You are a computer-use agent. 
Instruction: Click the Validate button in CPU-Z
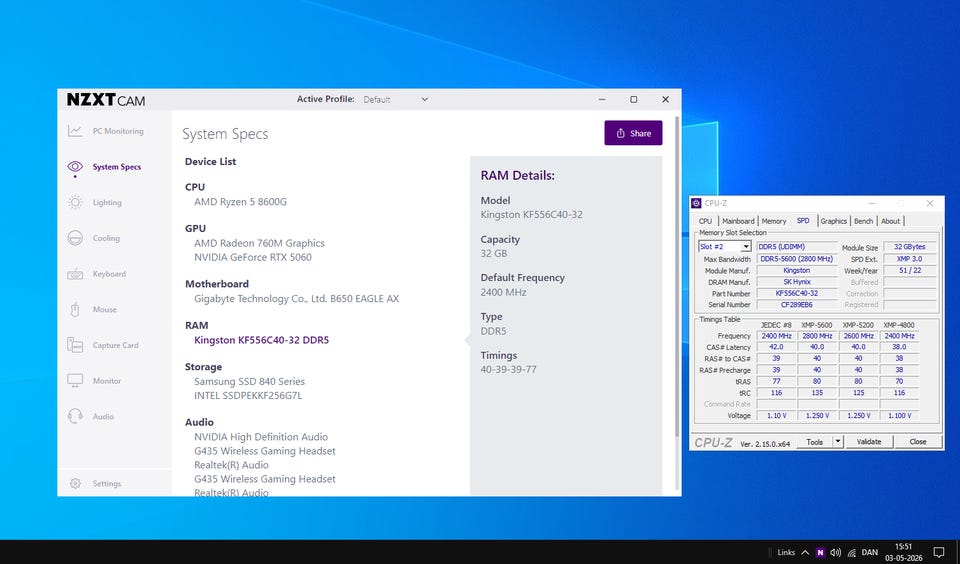pos(869,442)
